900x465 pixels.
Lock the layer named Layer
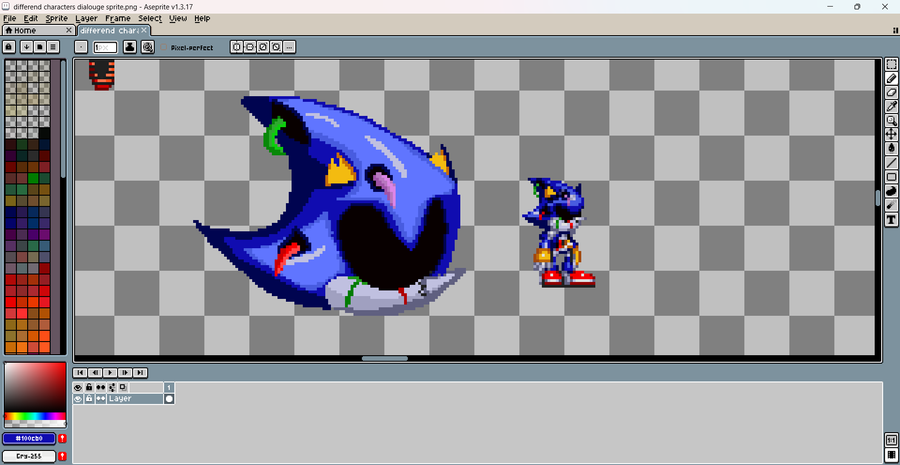coord(89,398)
